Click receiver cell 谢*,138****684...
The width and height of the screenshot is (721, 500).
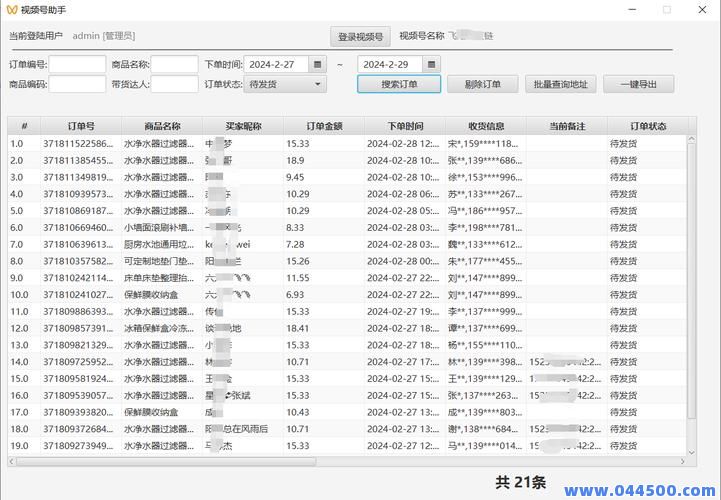pos(484,429)
